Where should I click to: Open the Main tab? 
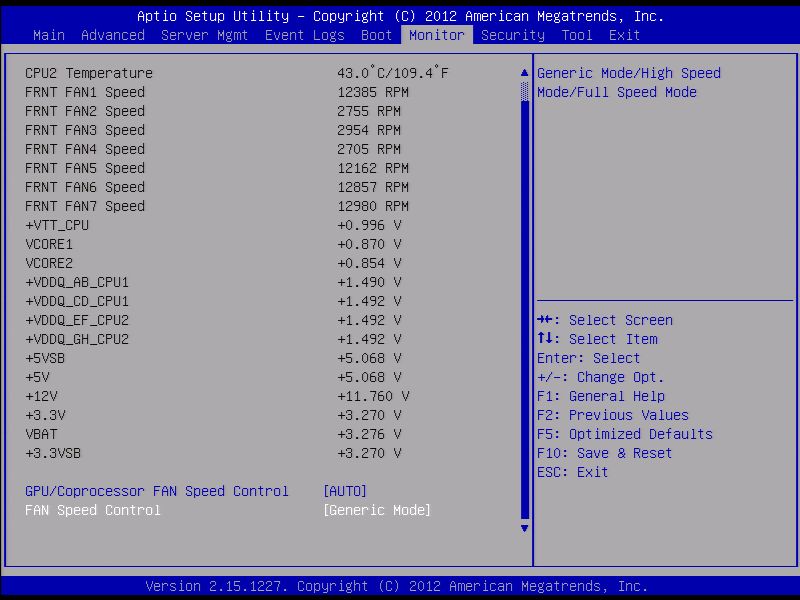pos(49,35)
